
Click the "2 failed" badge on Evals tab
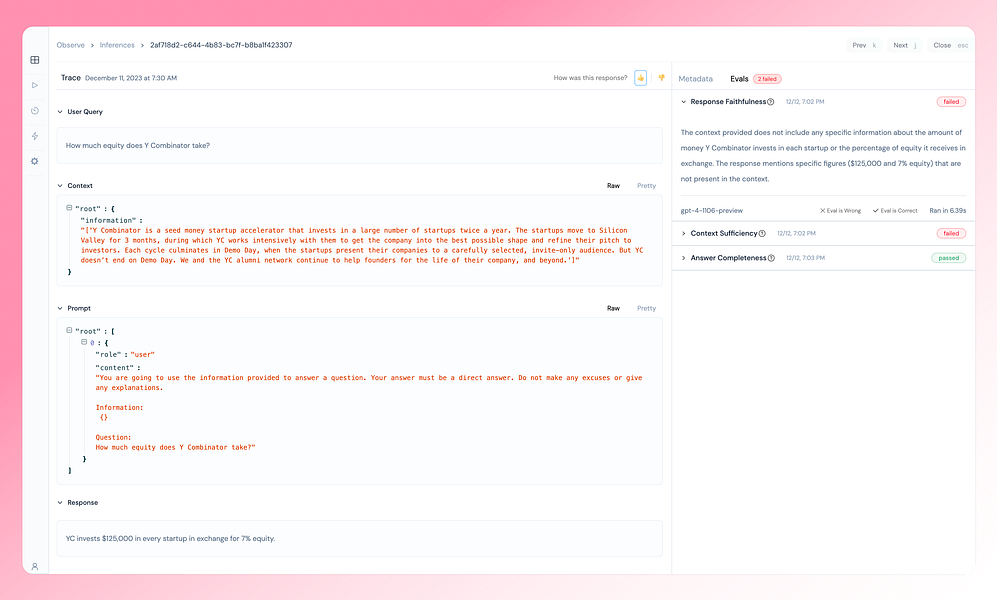(x=767, y=79)
